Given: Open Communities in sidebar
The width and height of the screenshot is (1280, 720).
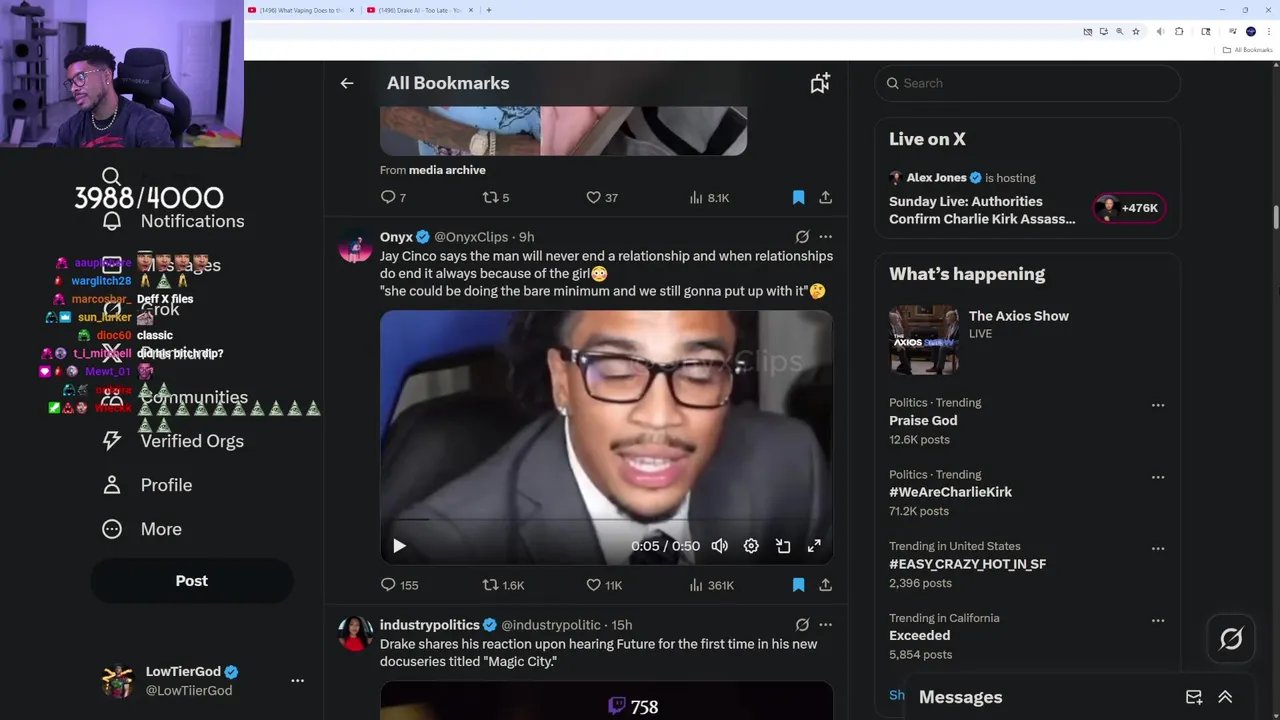Looking at the screenshot, I should [x=176, y=397].
